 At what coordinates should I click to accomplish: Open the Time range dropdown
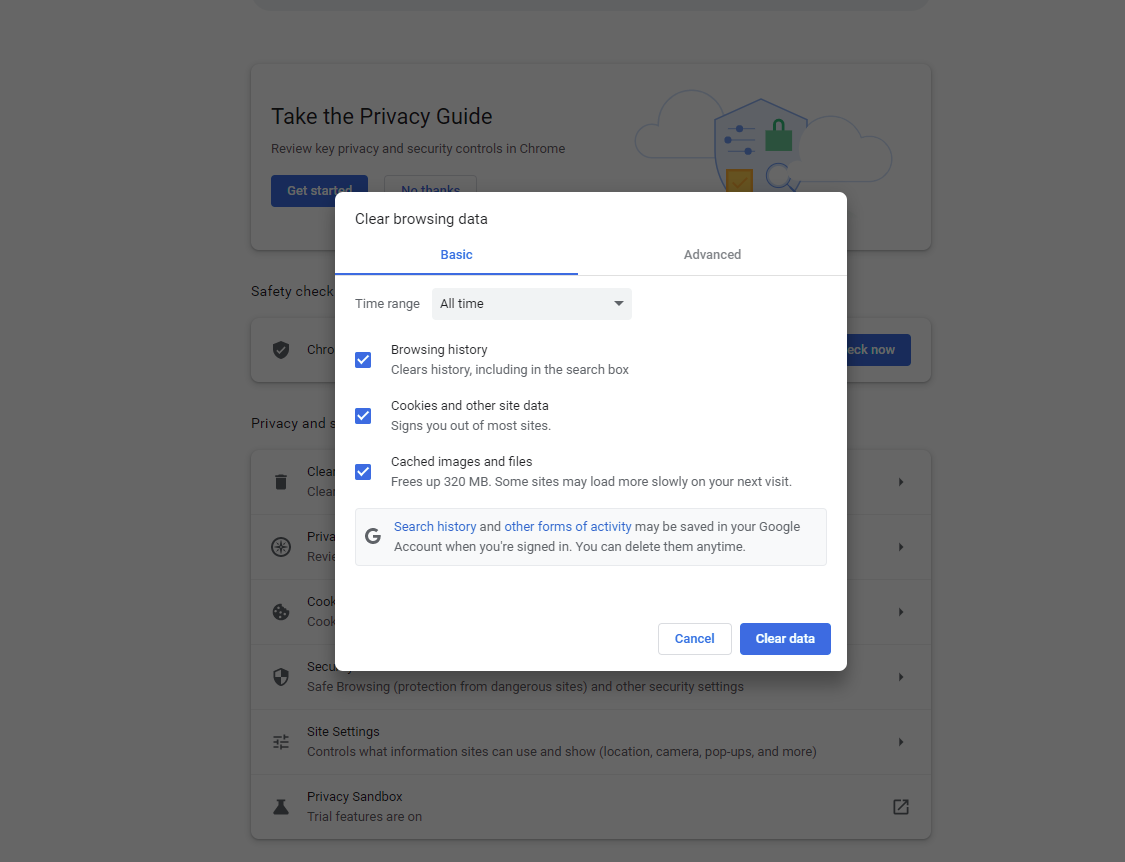tap(531, 304)
